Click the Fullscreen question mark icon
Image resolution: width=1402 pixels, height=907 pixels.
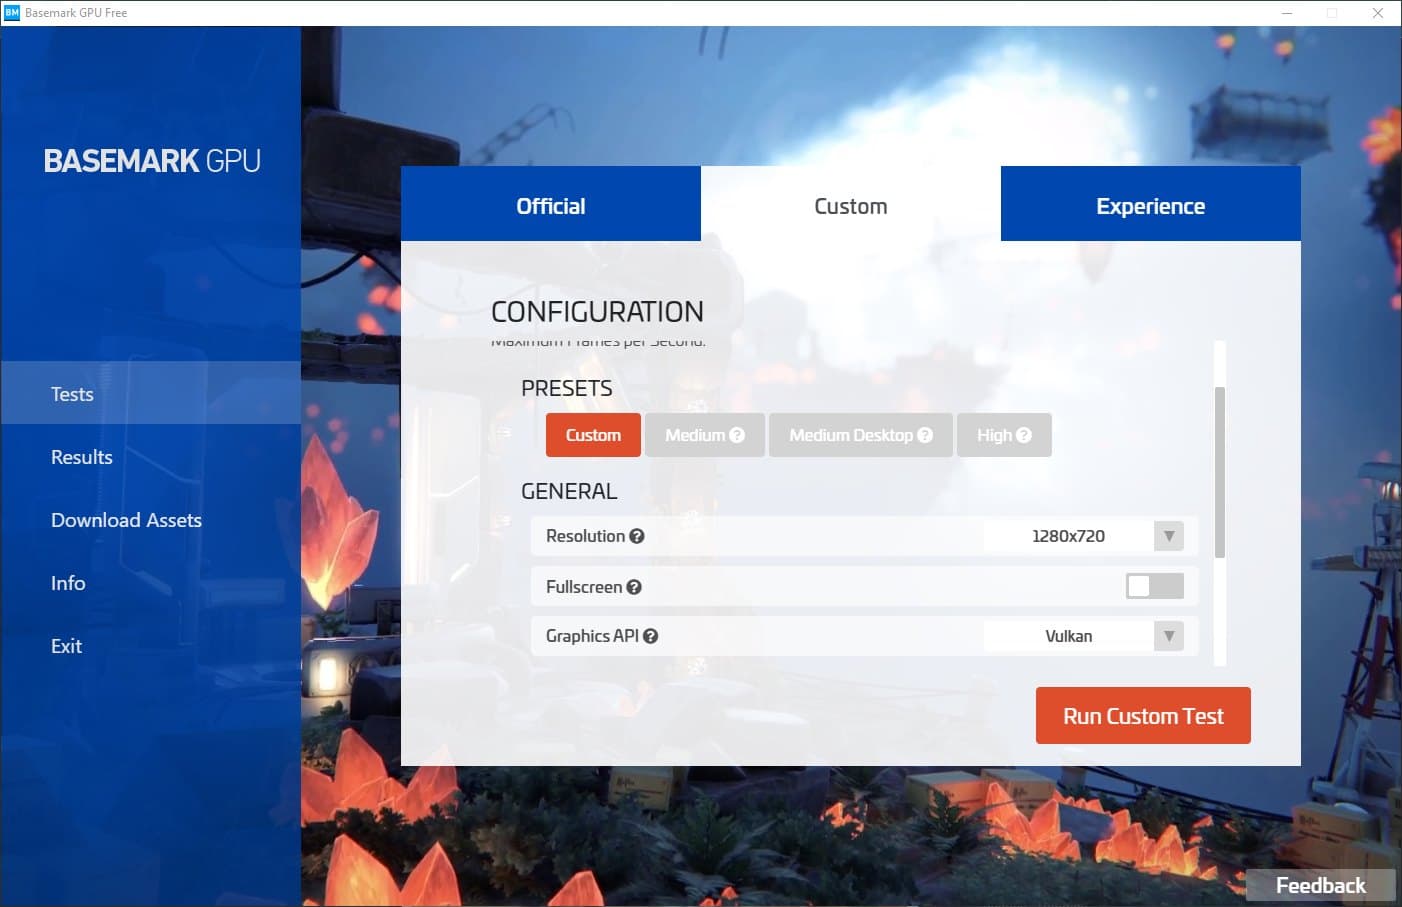click(634, 586)
